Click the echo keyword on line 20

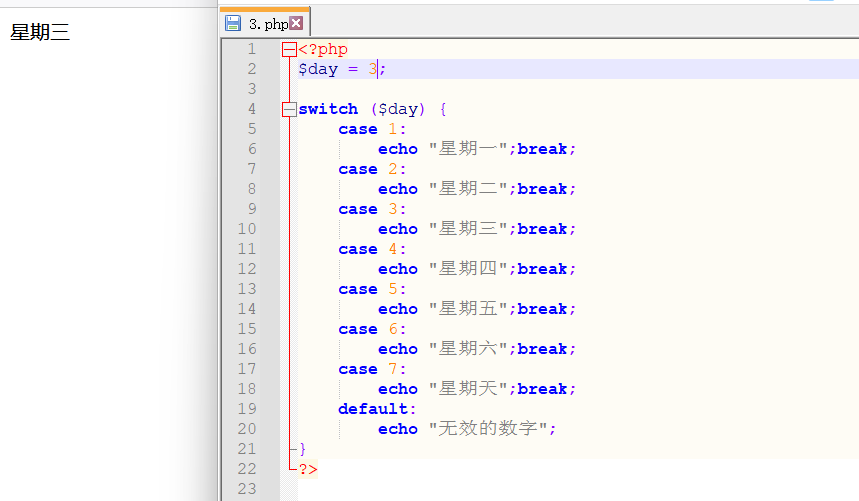[x=398, y=429]
